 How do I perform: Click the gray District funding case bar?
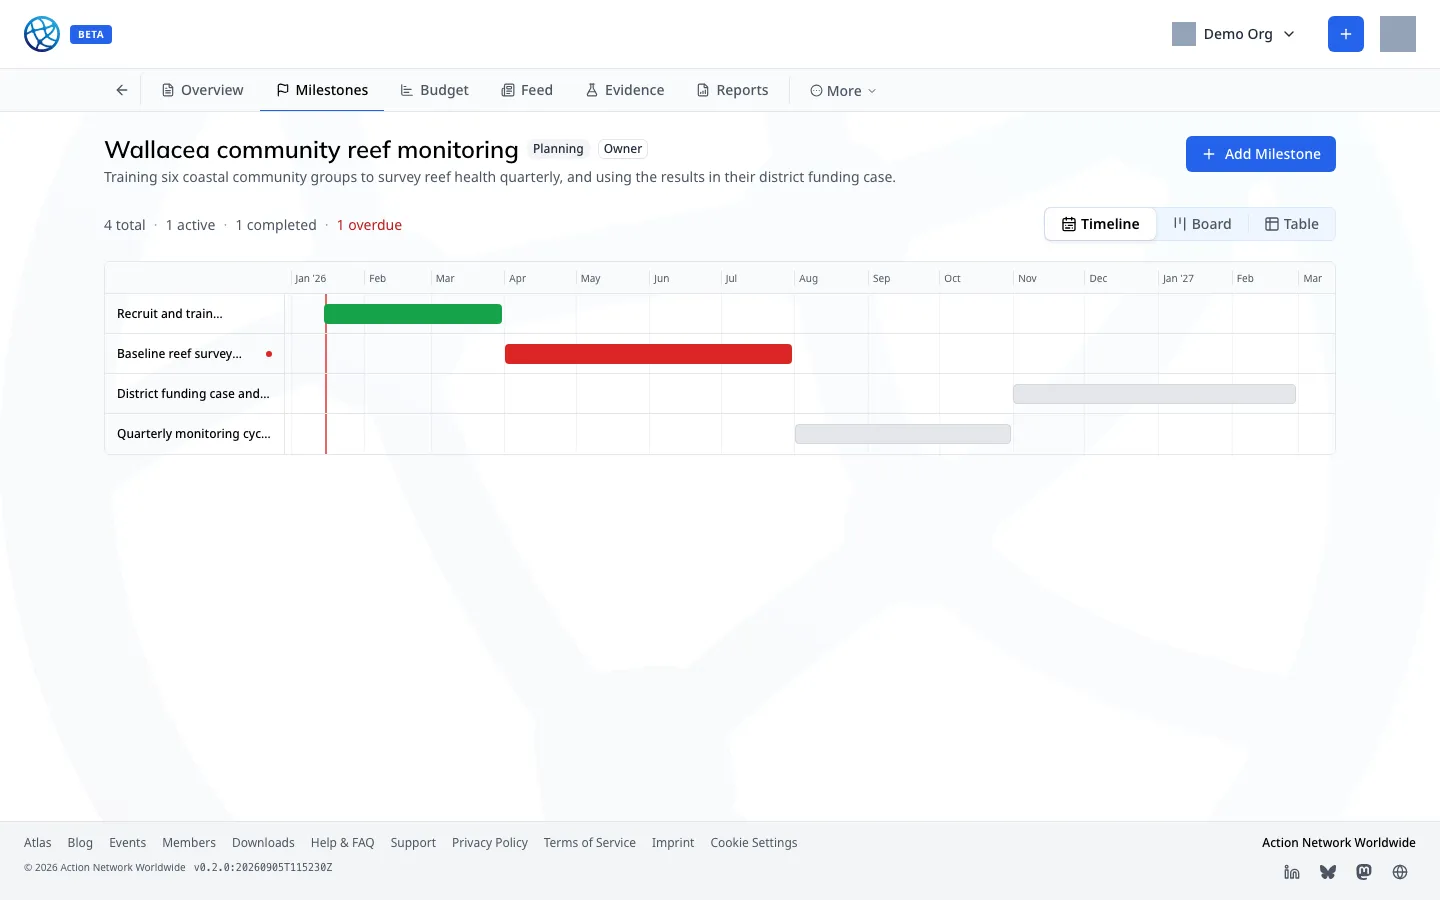[1154, 394]
